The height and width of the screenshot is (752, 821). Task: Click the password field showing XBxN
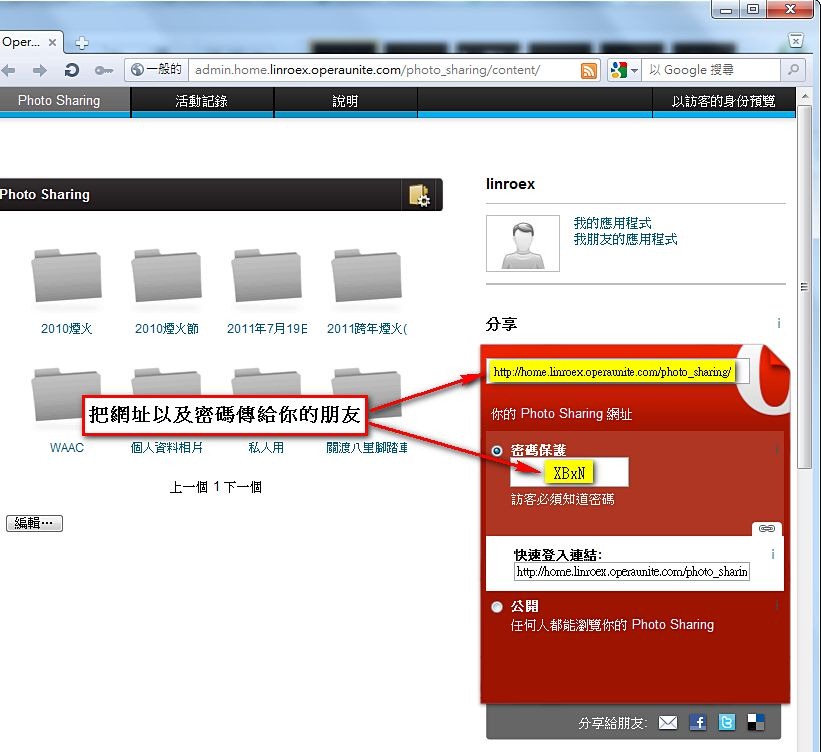(x=569, y=473)
